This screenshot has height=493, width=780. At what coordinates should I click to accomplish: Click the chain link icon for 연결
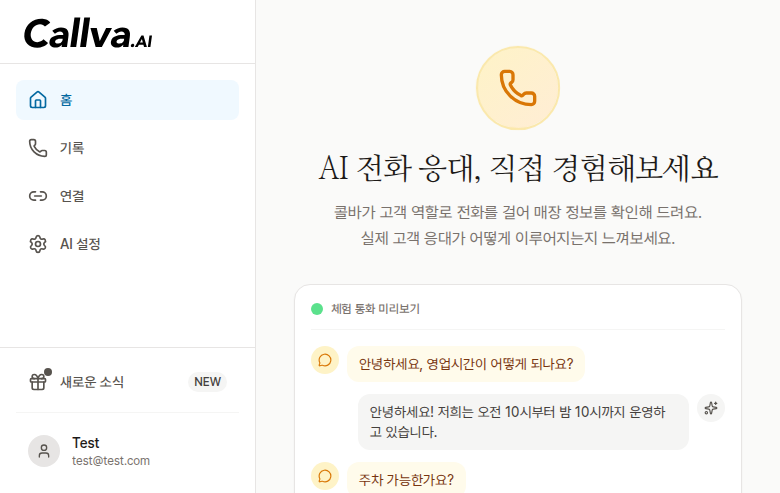38,196
